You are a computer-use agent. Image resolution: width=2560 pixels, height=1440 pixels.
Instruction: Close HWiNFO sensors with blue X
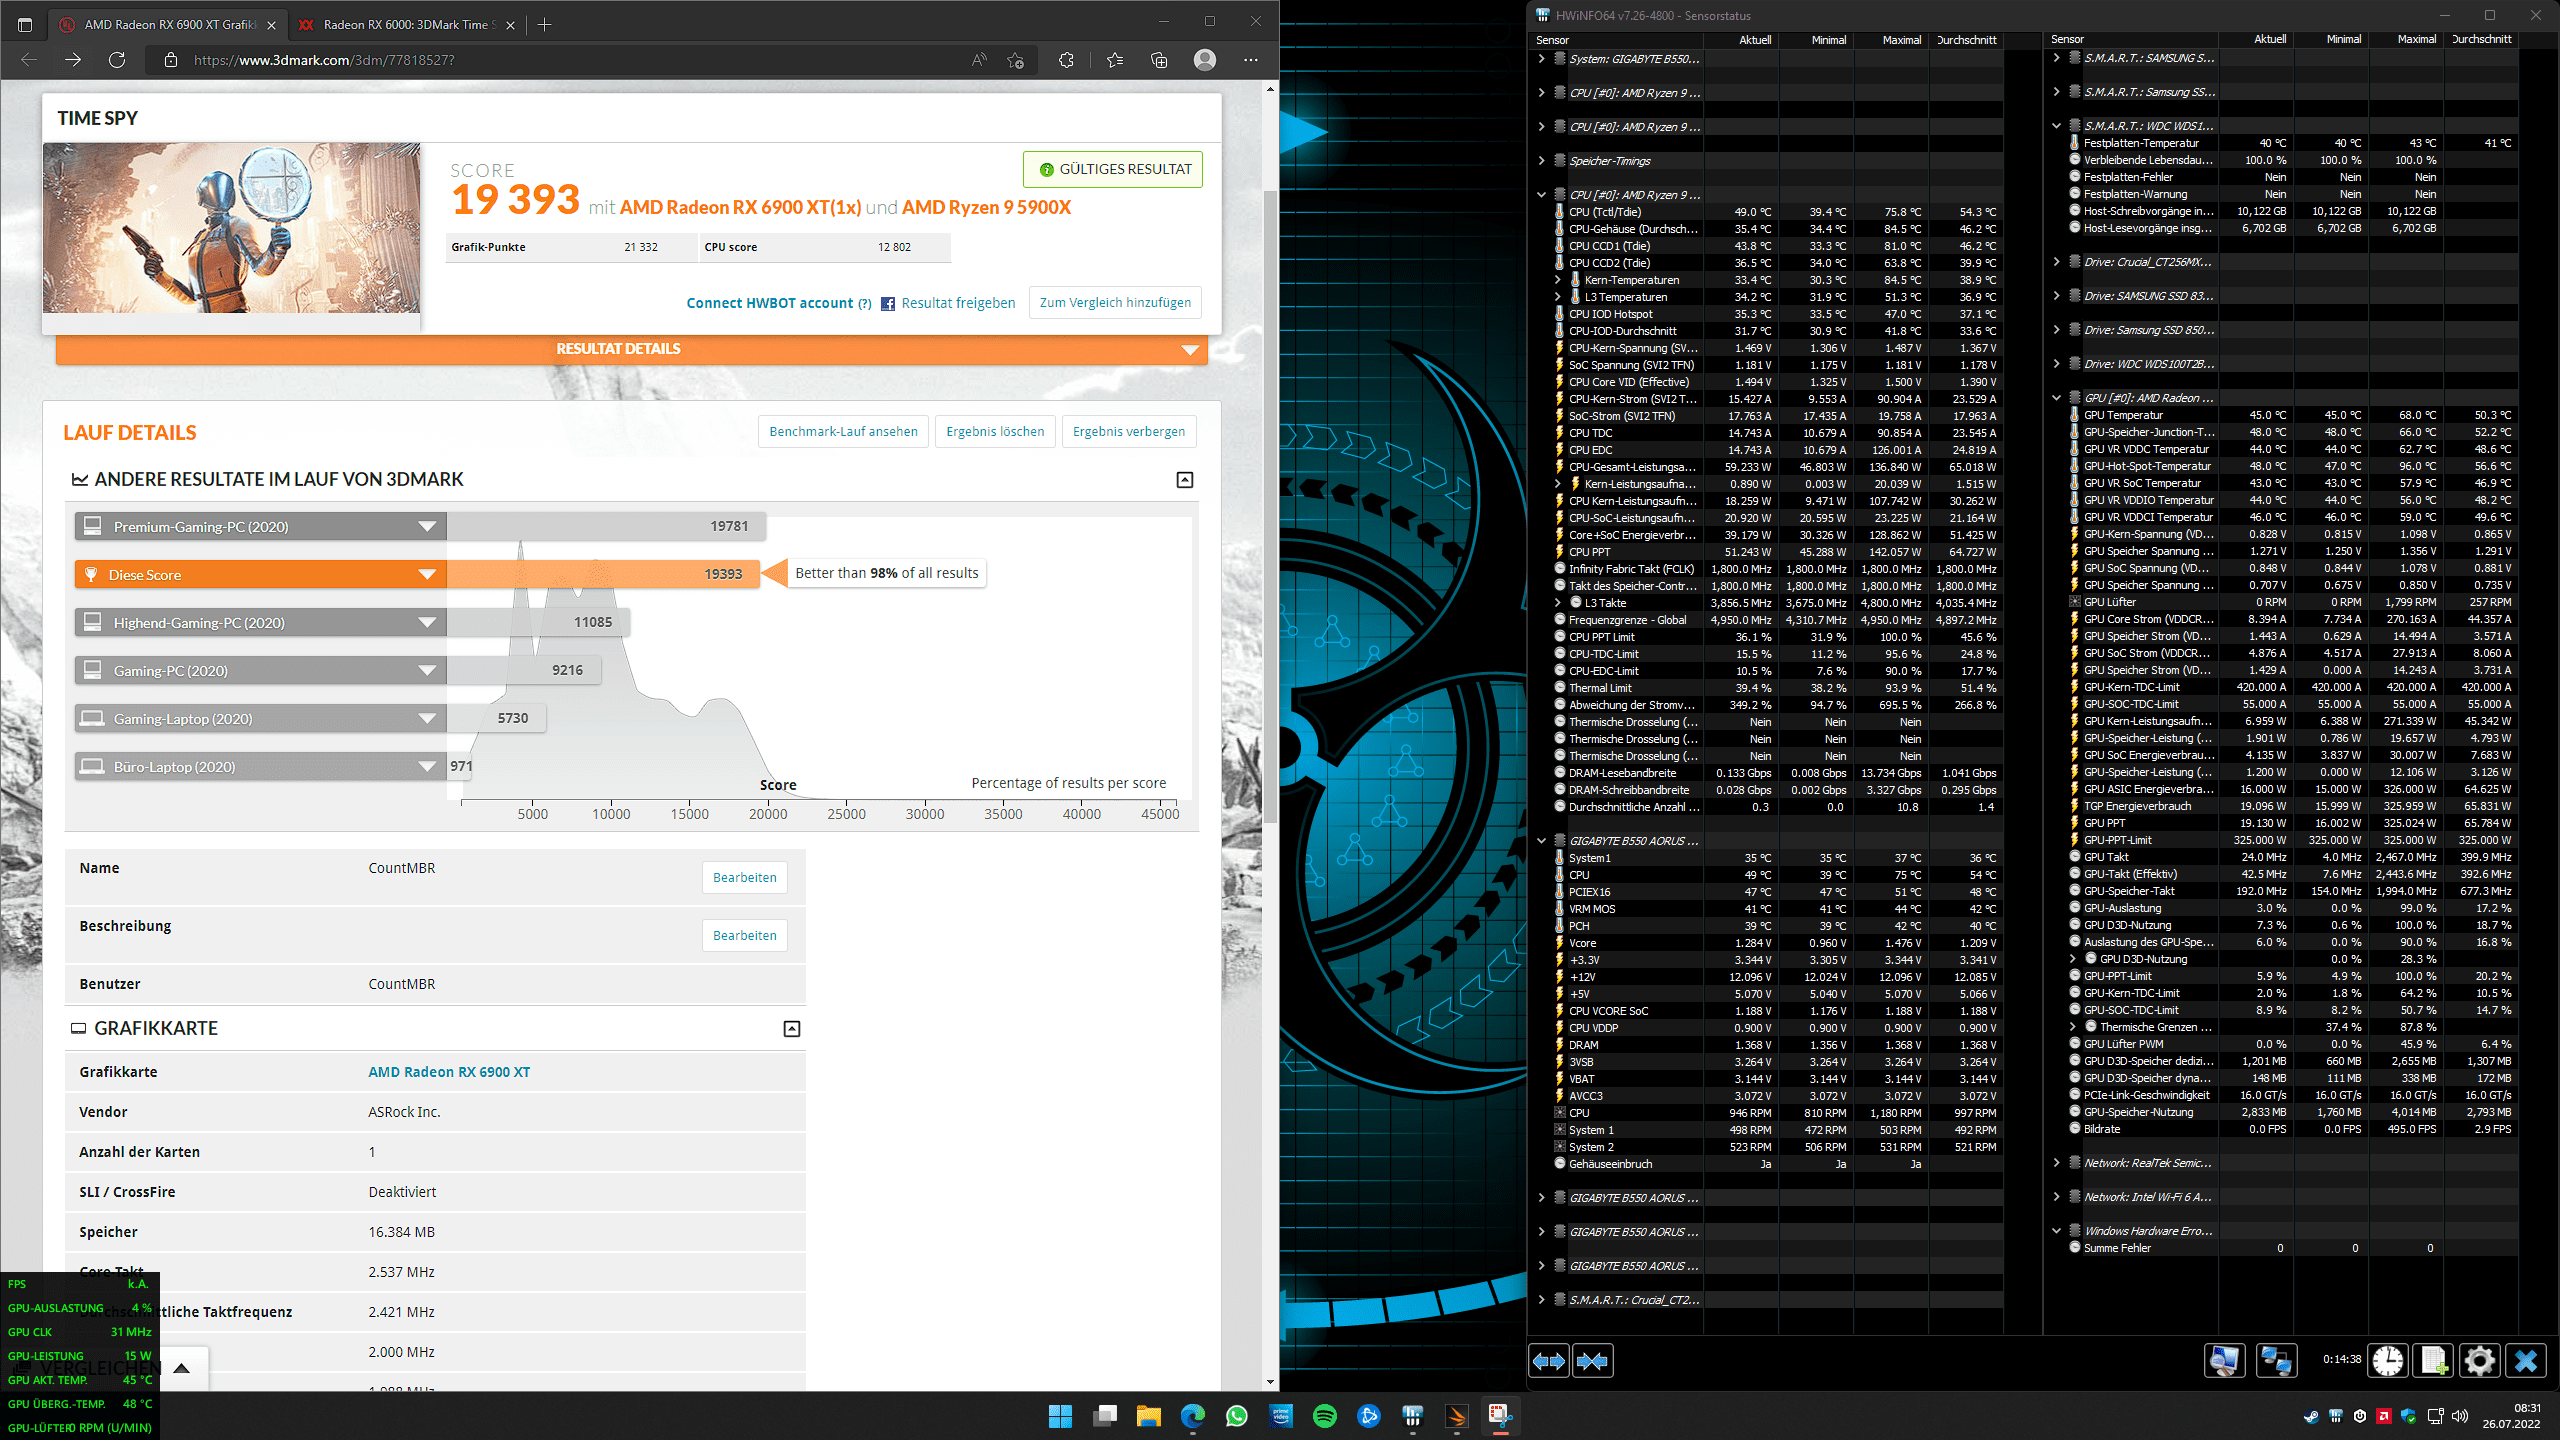(x=2526, y=1361)
